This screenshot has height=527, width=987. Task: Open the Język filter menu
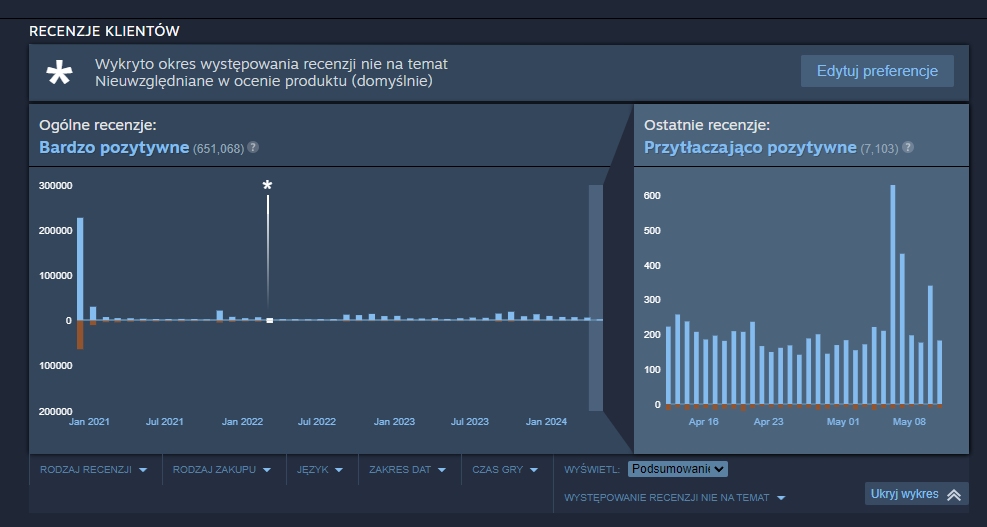click(x=320, y=469)
